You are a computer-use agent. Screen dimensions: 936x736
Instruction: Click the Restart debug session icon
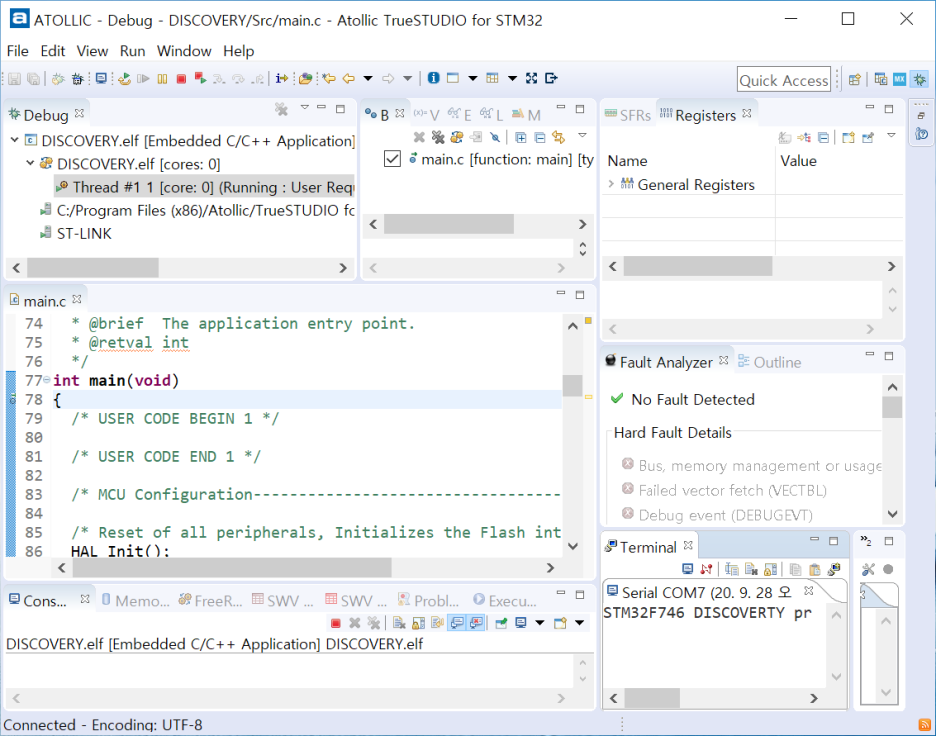tap(124, 79)
